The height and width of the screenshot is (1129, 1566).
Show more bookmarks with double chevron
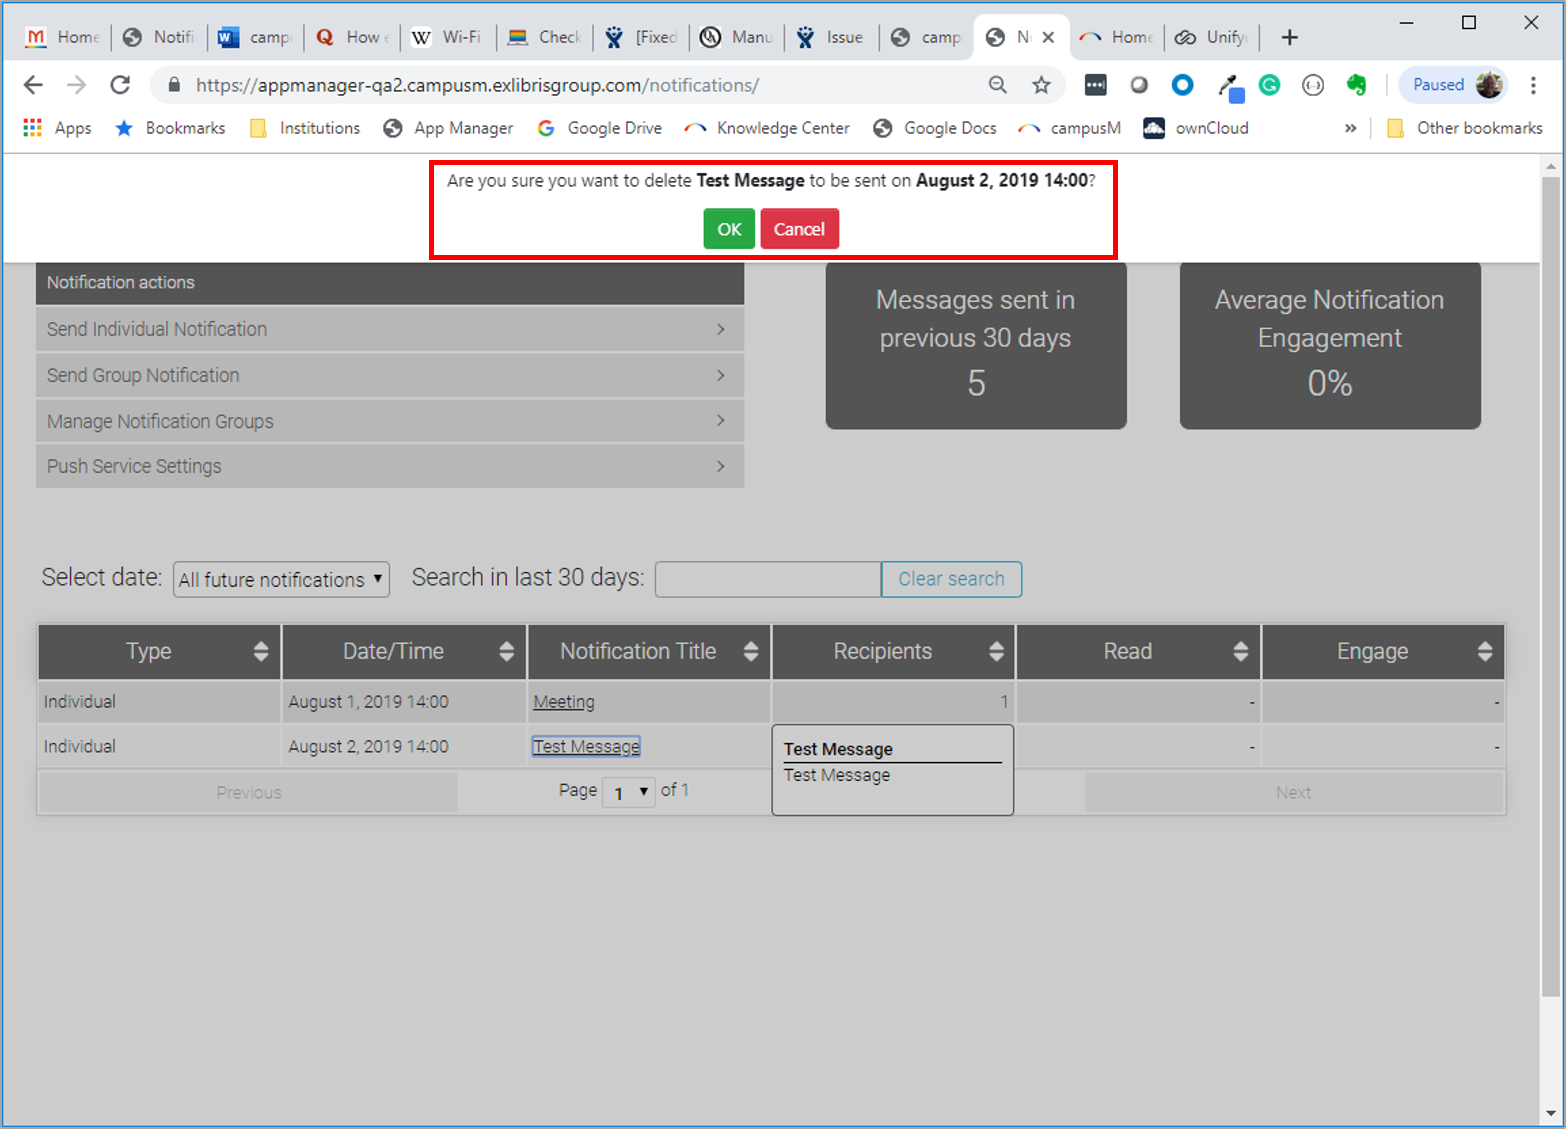[x=1350, y=128]
